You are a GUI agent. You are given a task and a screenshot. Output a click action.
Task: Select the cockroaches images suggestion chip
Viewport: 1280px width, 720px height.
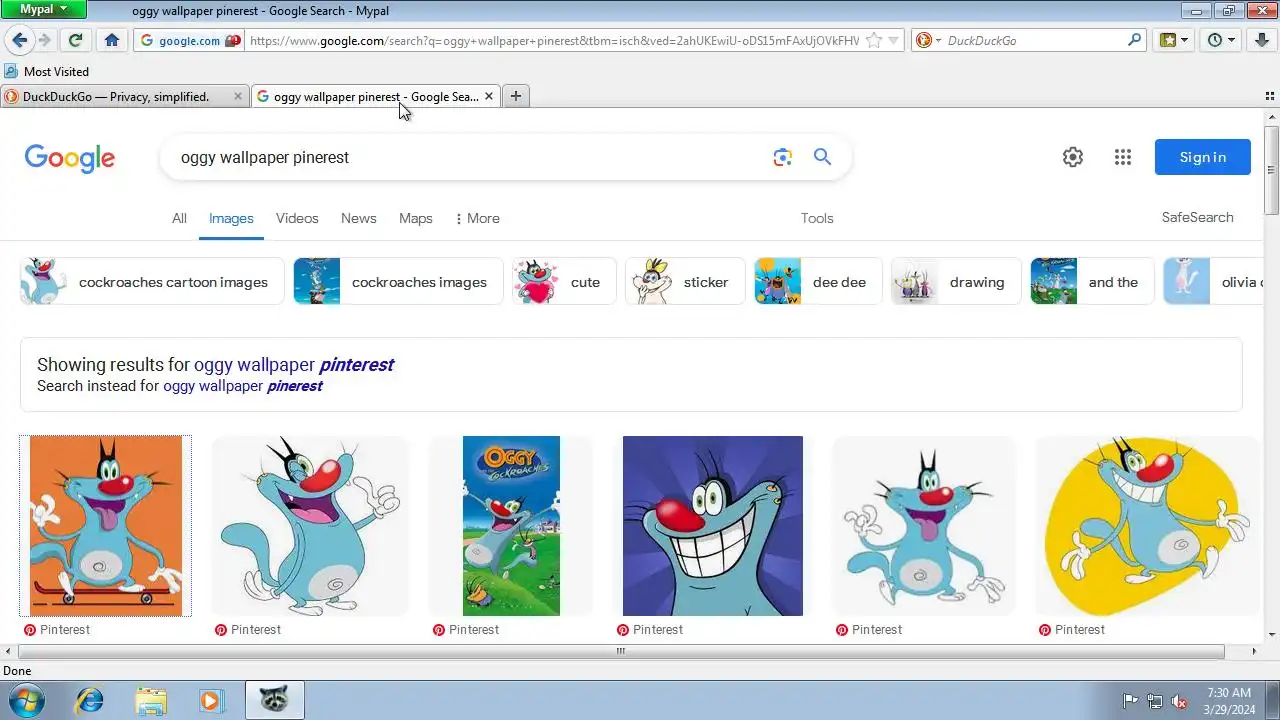tap(398, 282)
